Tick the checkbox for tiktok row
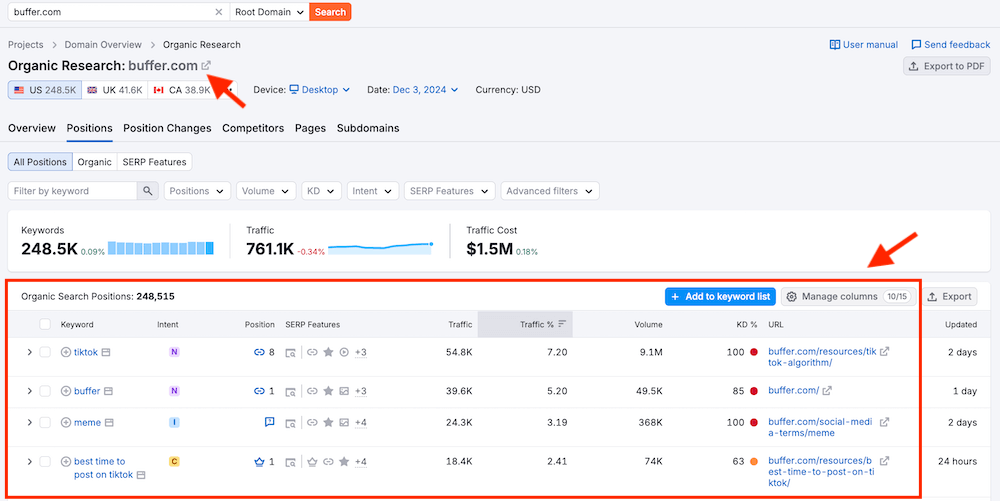 coord(45,352)
